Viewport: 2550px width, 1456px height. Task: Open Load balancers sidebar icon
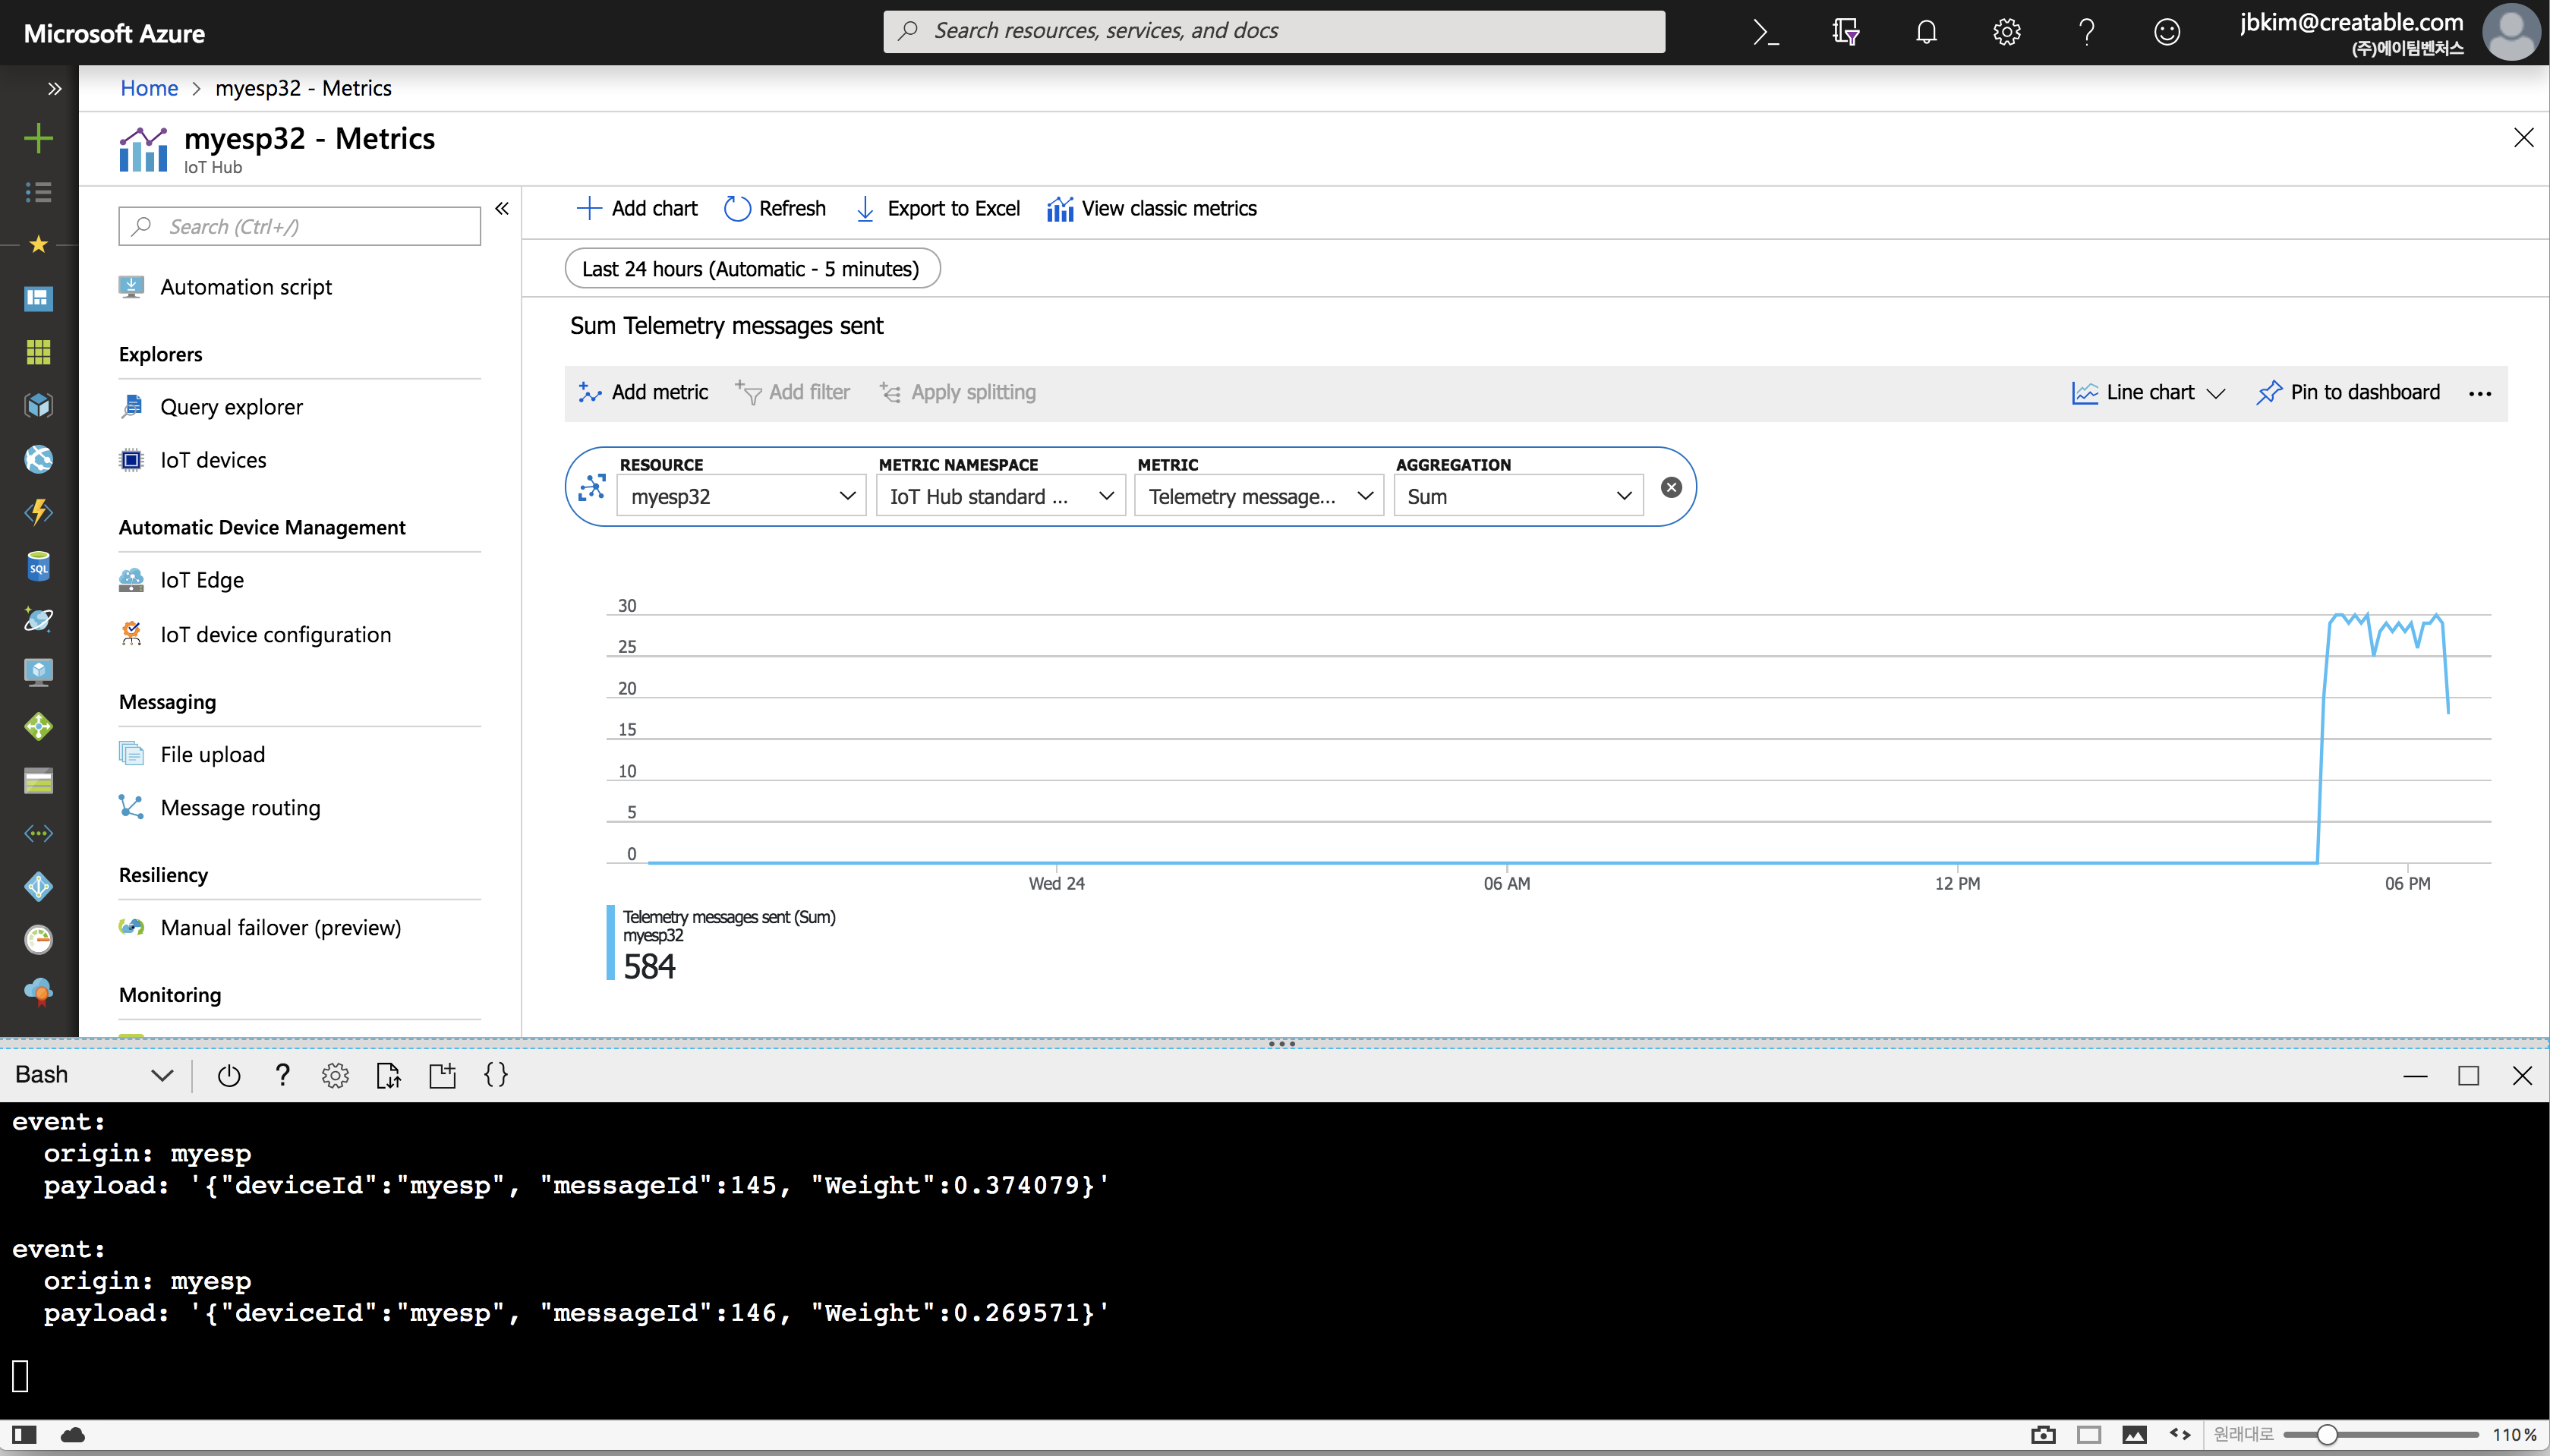pos(38,726)
